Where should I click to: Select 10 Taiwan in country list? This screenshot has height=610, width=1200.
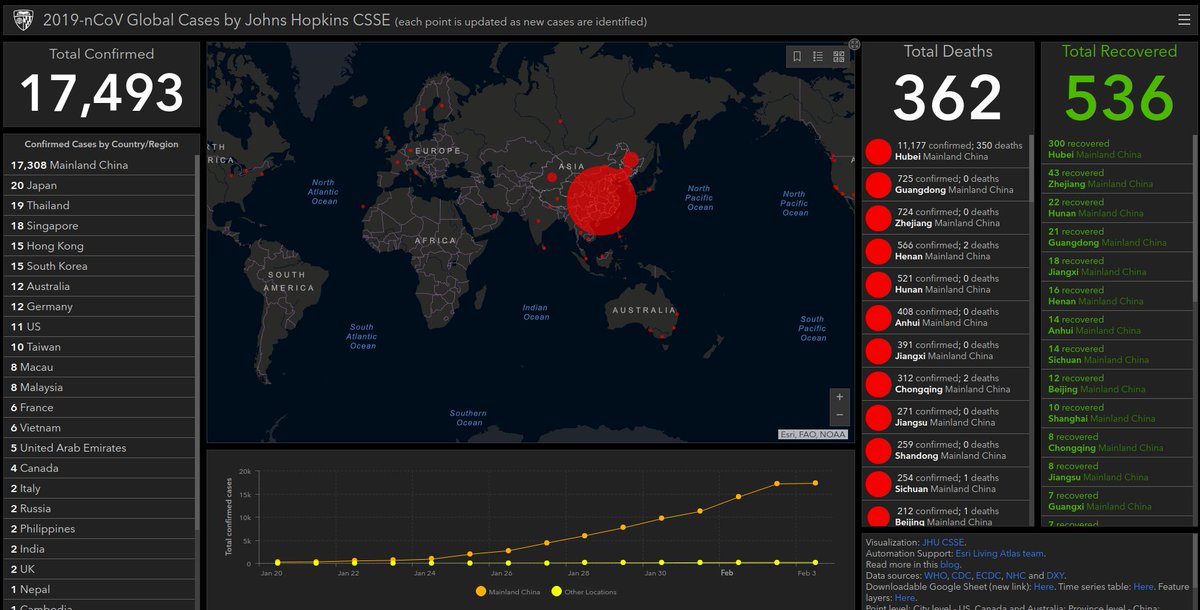[100, 347]
